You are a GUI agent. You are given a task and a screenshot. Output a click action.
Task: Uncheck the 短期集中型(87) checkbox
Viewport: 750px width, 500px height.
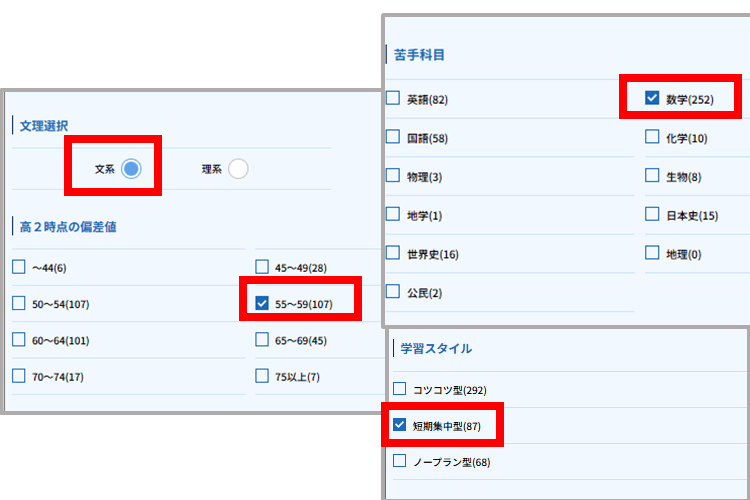click(399, 425)
